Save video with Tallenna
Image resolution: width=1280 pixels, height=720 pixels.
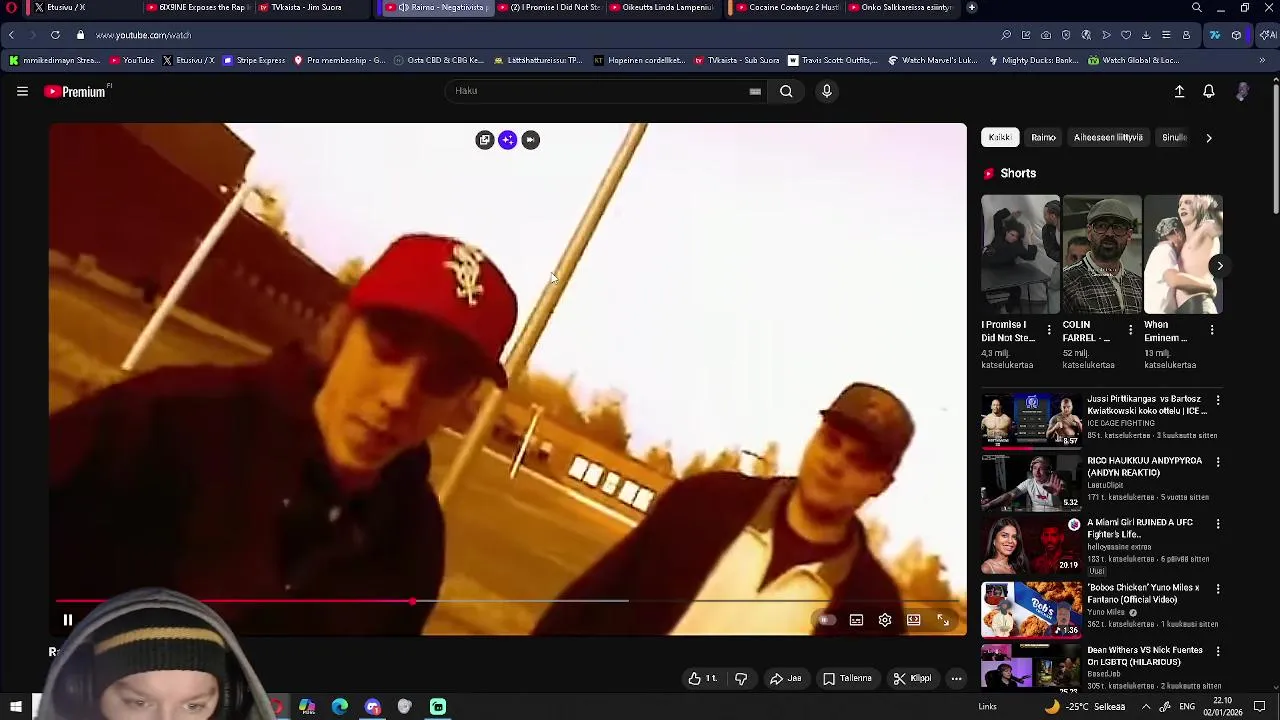point(847,678)
